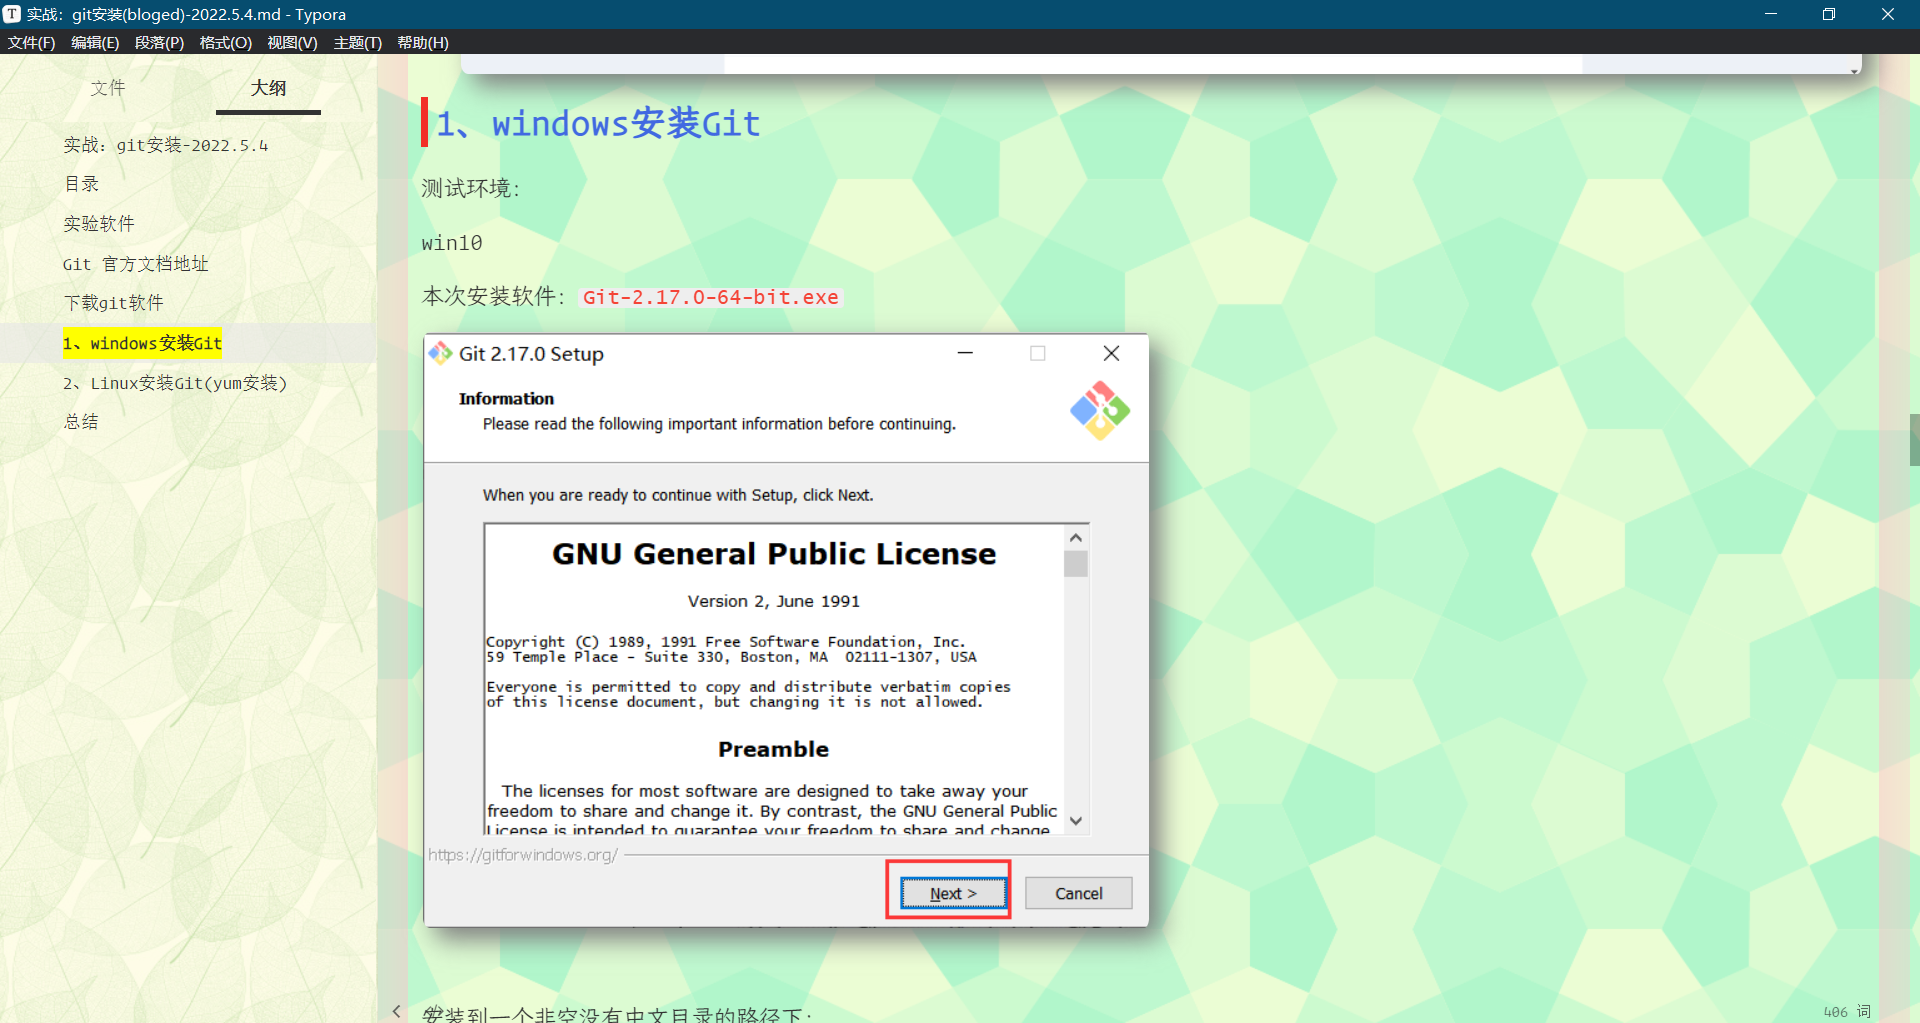Minimize the Typora window
This screenshot has height=1023, width=1920.
(1770, 14)
